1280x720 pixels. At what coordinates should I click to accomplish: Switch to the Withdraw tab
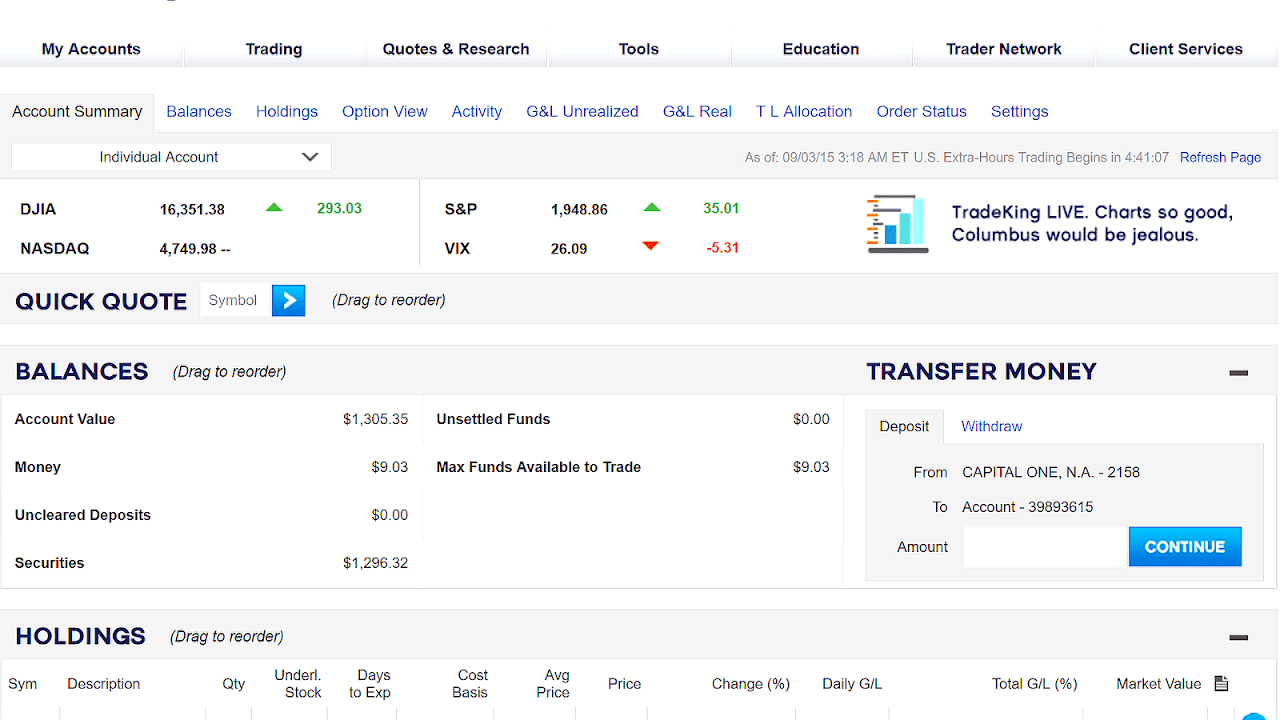(x=991, y=426)
